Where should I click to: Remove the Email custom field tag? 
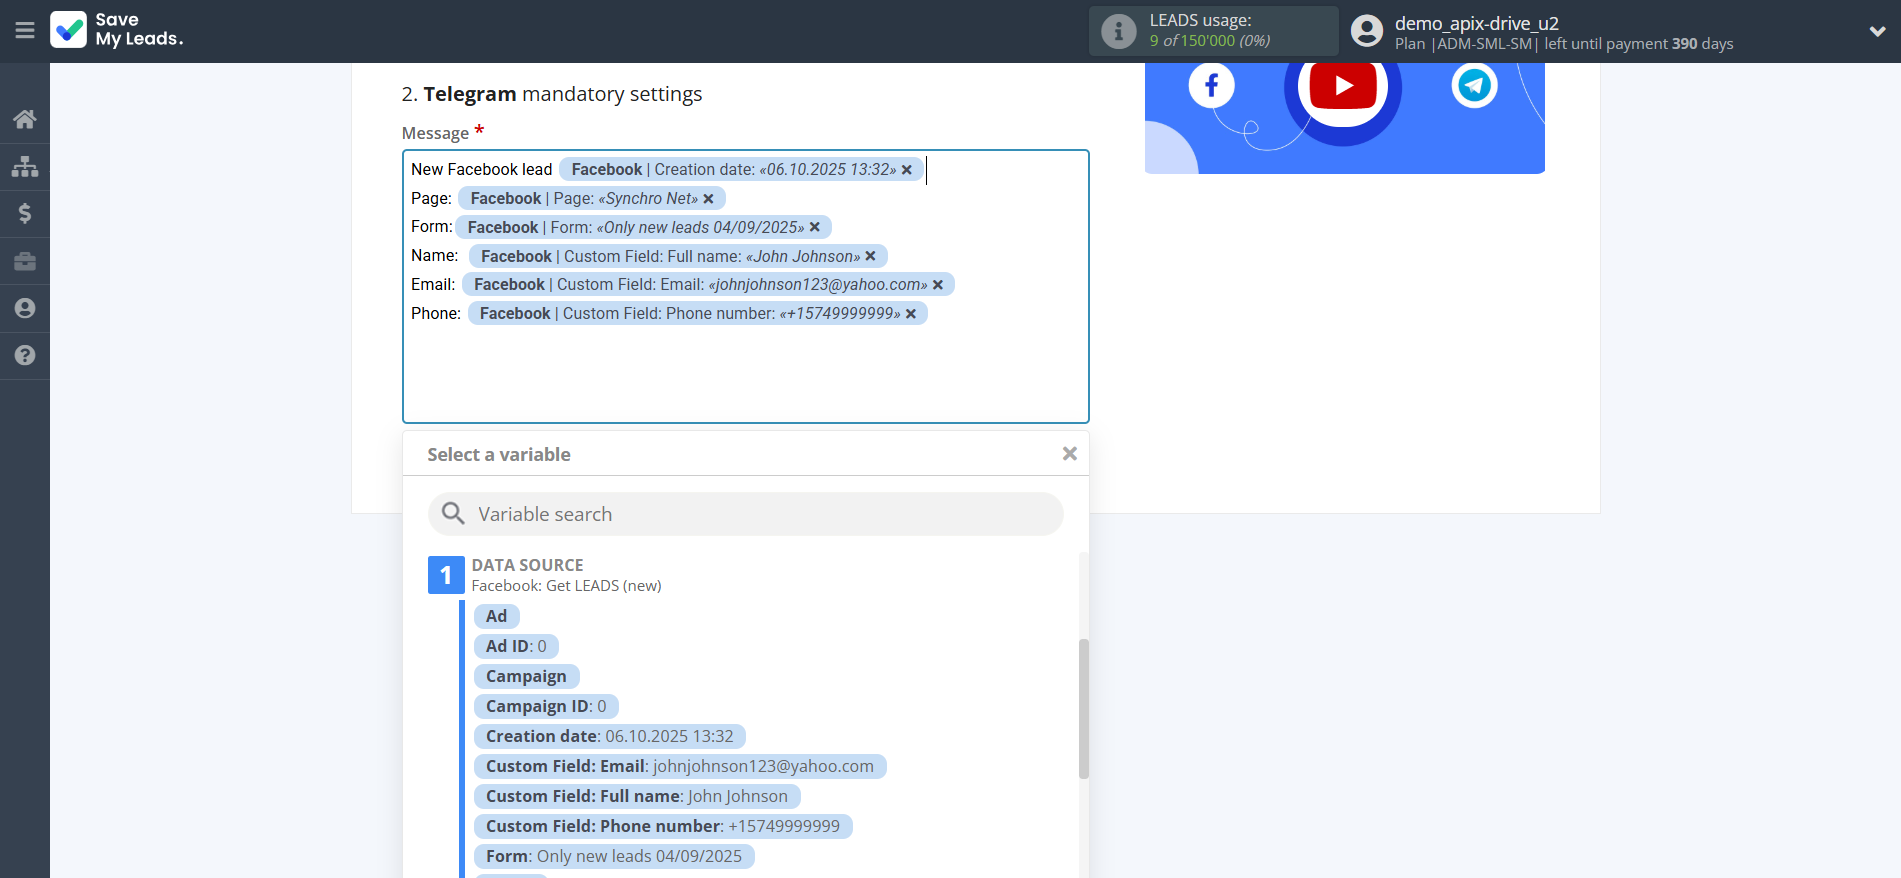(938, 285)
